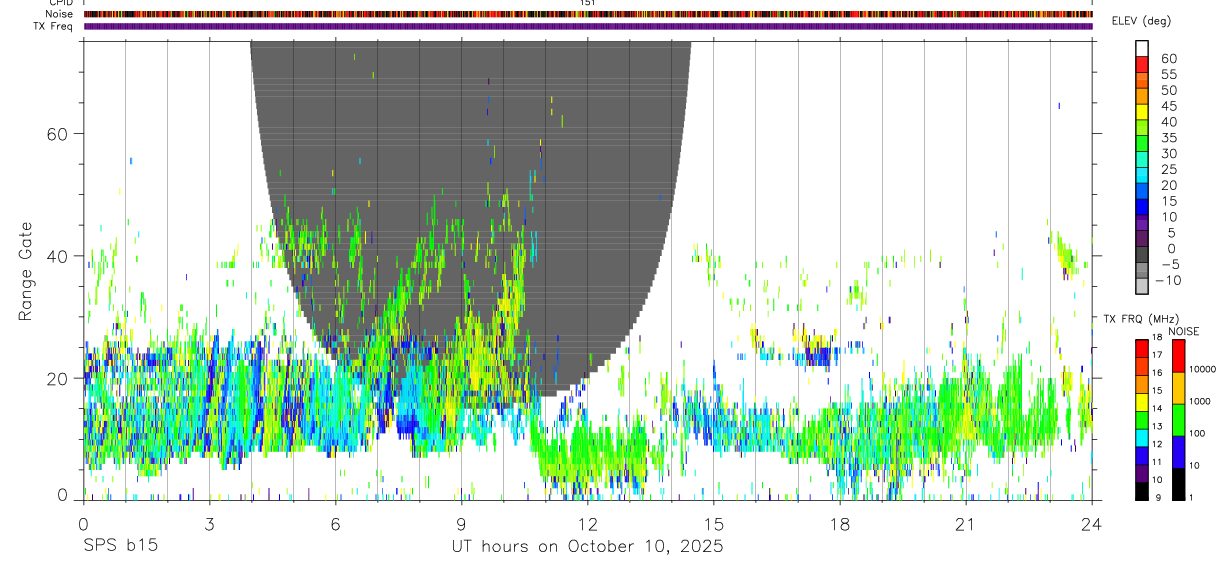Click the purple TX Freq strip above the plot

coord(588,26)
